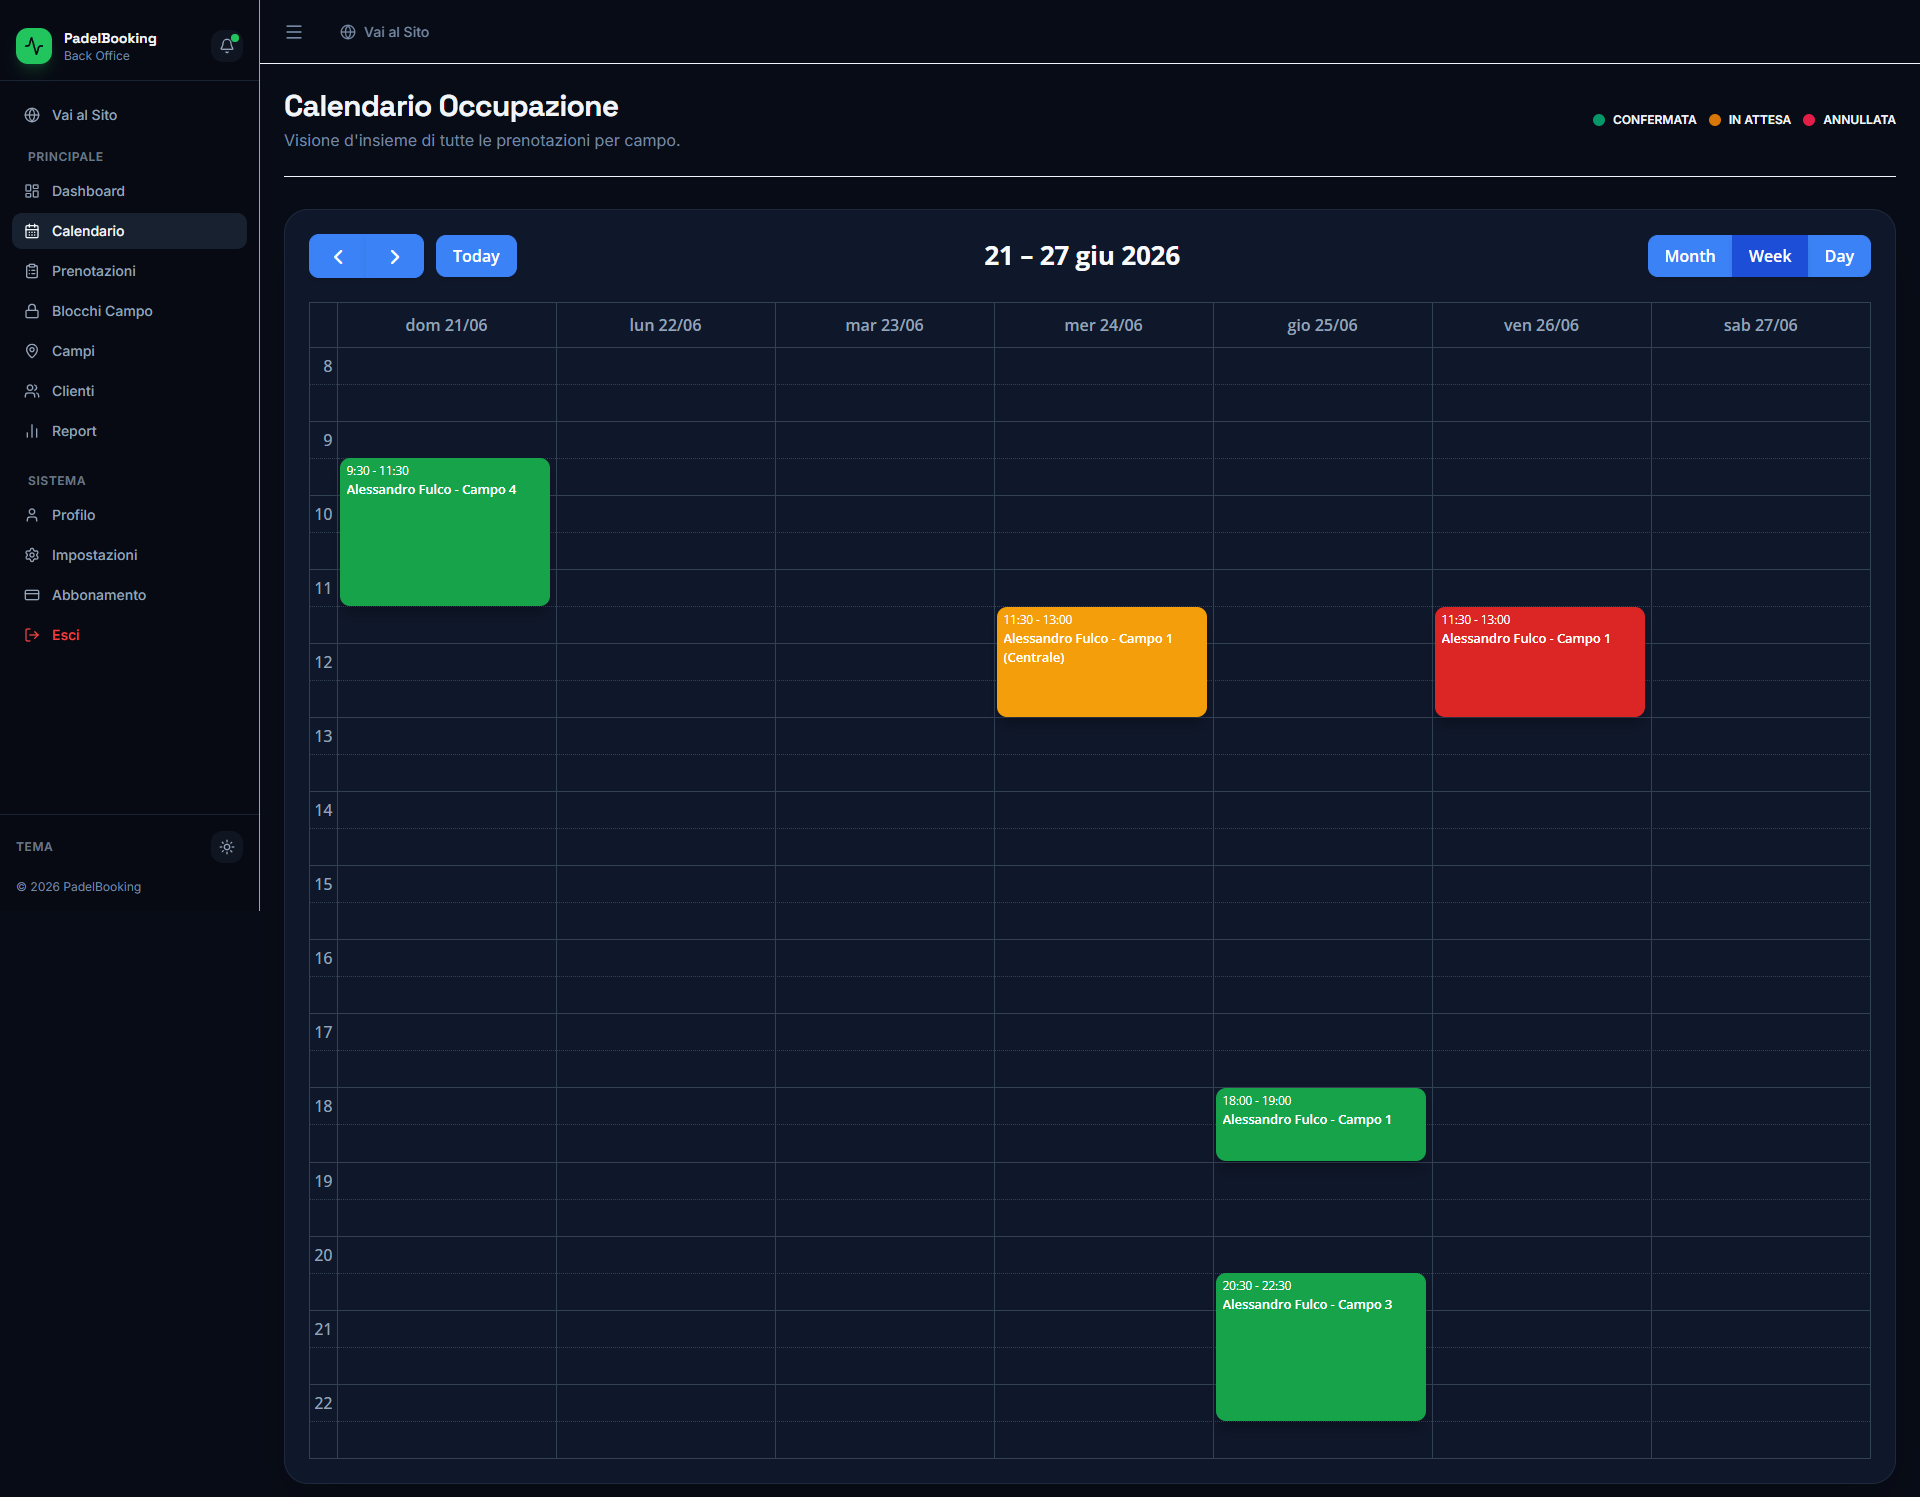Image resolution: width=1920 pixels, height=1497 pixels.
Task: Select lun 22/06 column header
Action: pos(665,325)
